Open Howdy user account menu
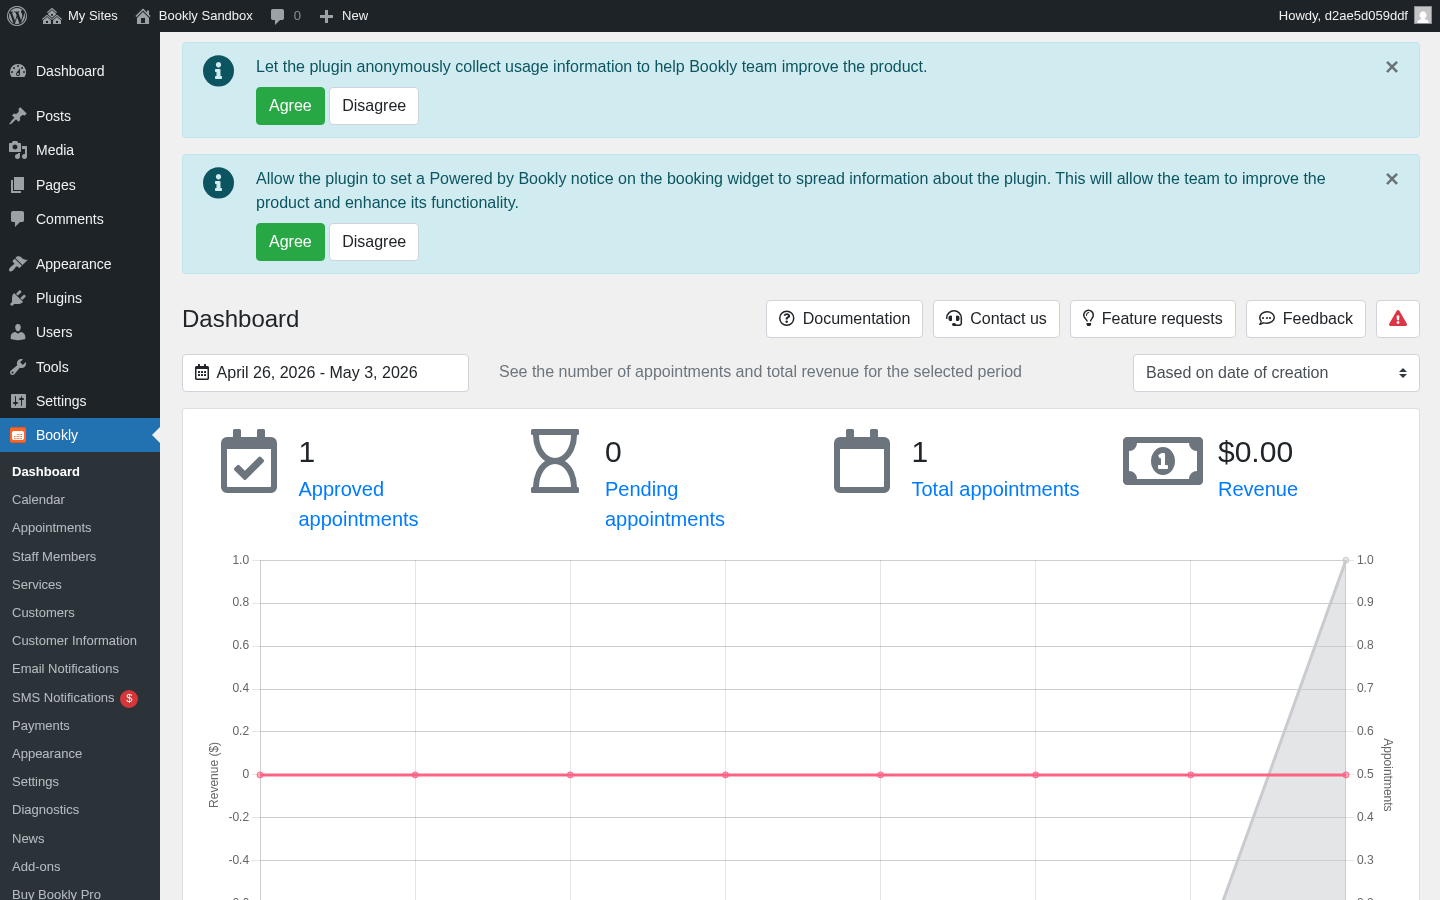1440x900 pixels. click(1355, 16)
